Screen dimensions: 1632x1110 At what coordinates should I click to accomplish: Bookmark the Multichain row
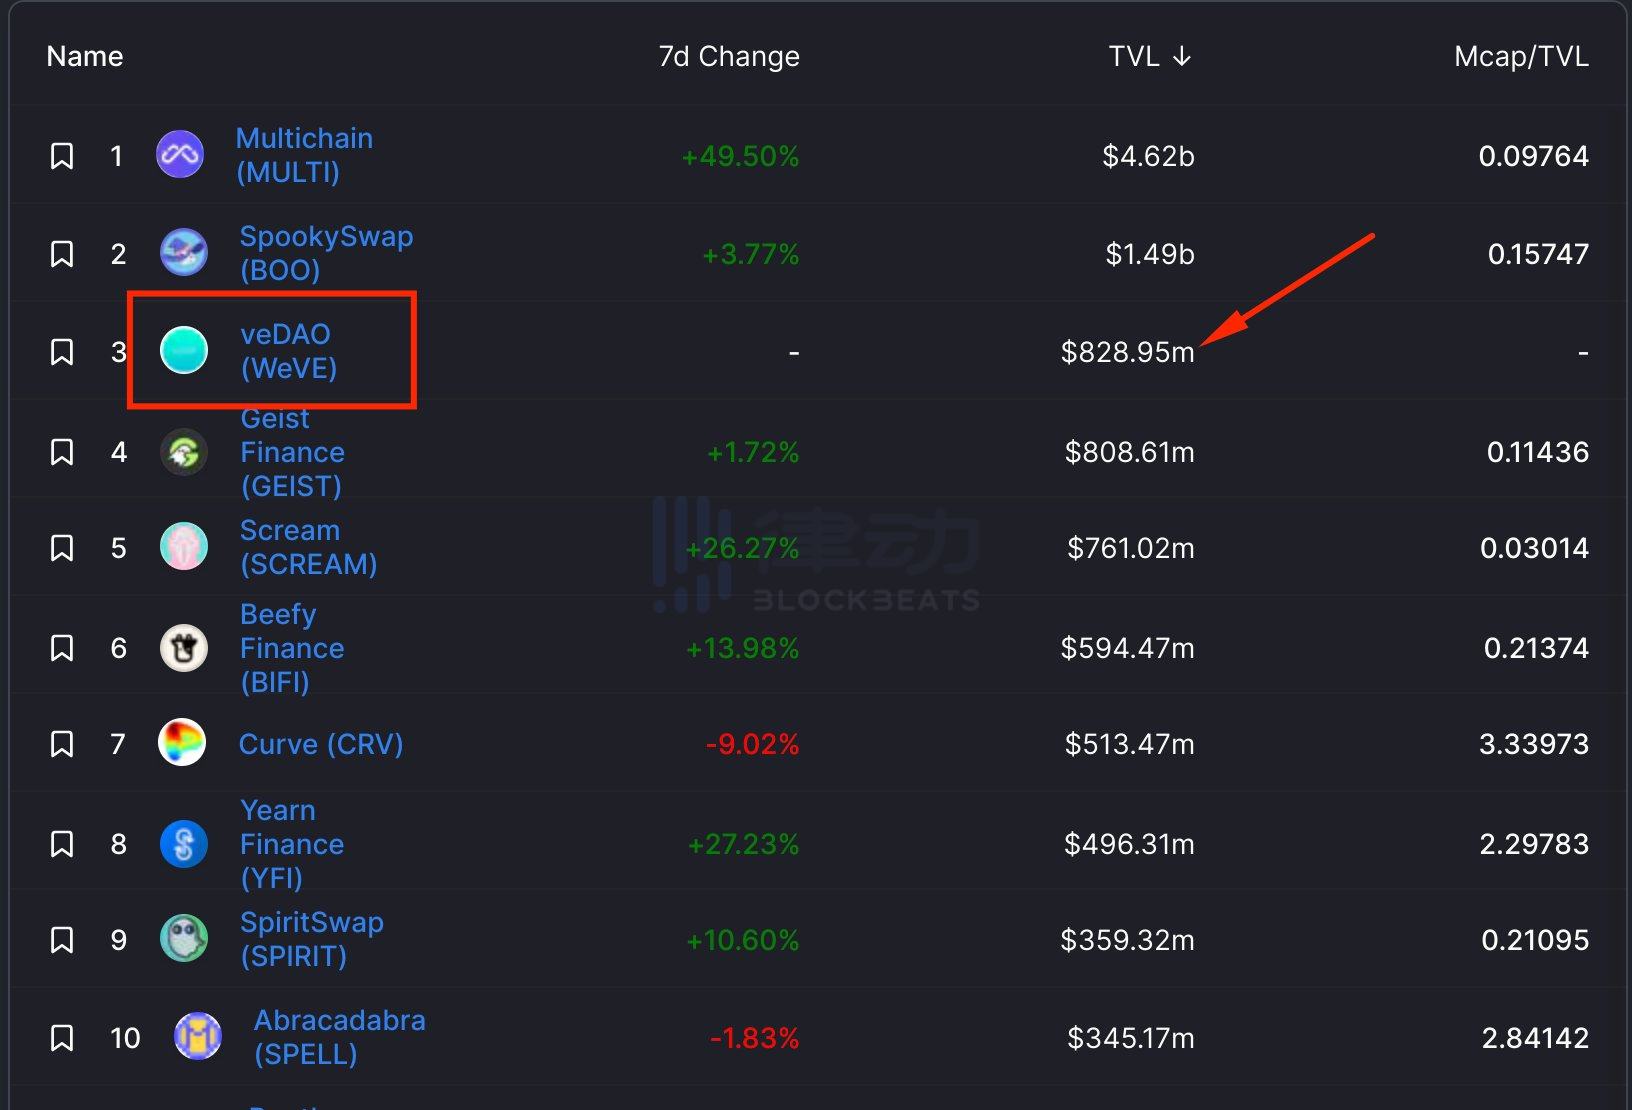click(62, 156)
